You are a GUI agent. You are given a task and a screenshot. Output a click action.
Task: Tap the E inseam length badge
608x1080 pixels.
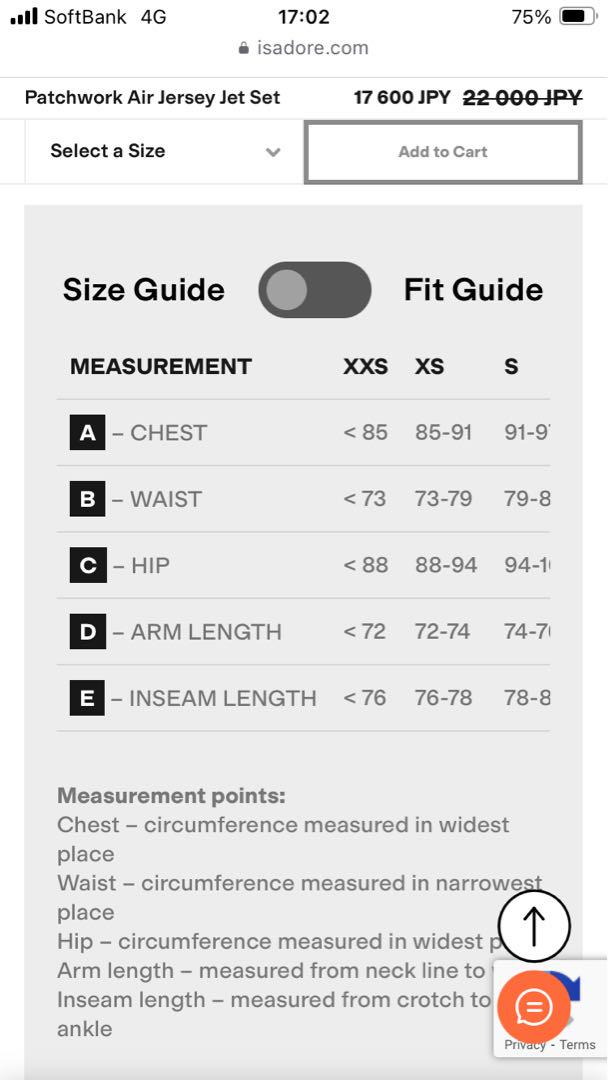(x=87, y=698)
